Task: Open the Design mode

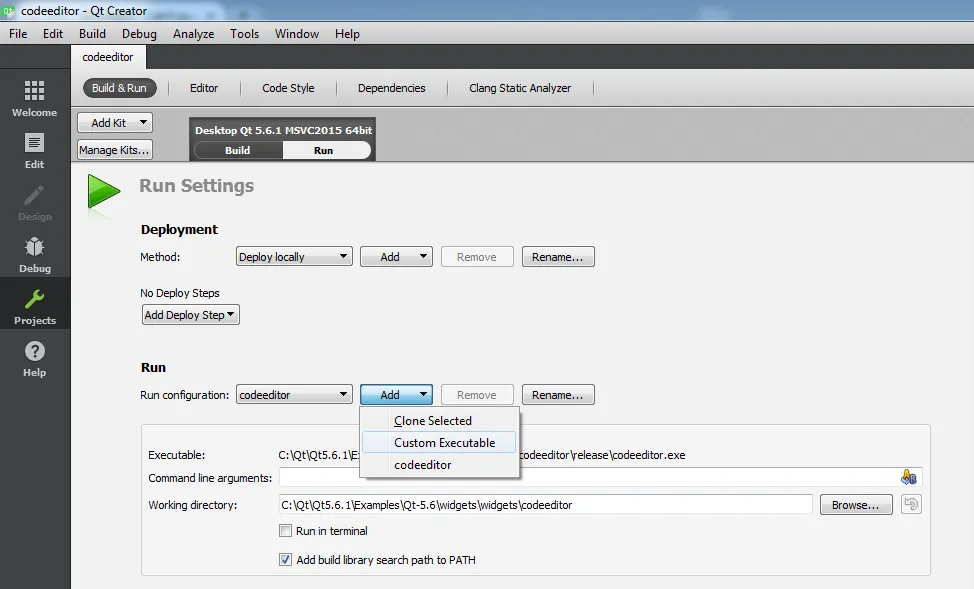Action: coord(35,203)
